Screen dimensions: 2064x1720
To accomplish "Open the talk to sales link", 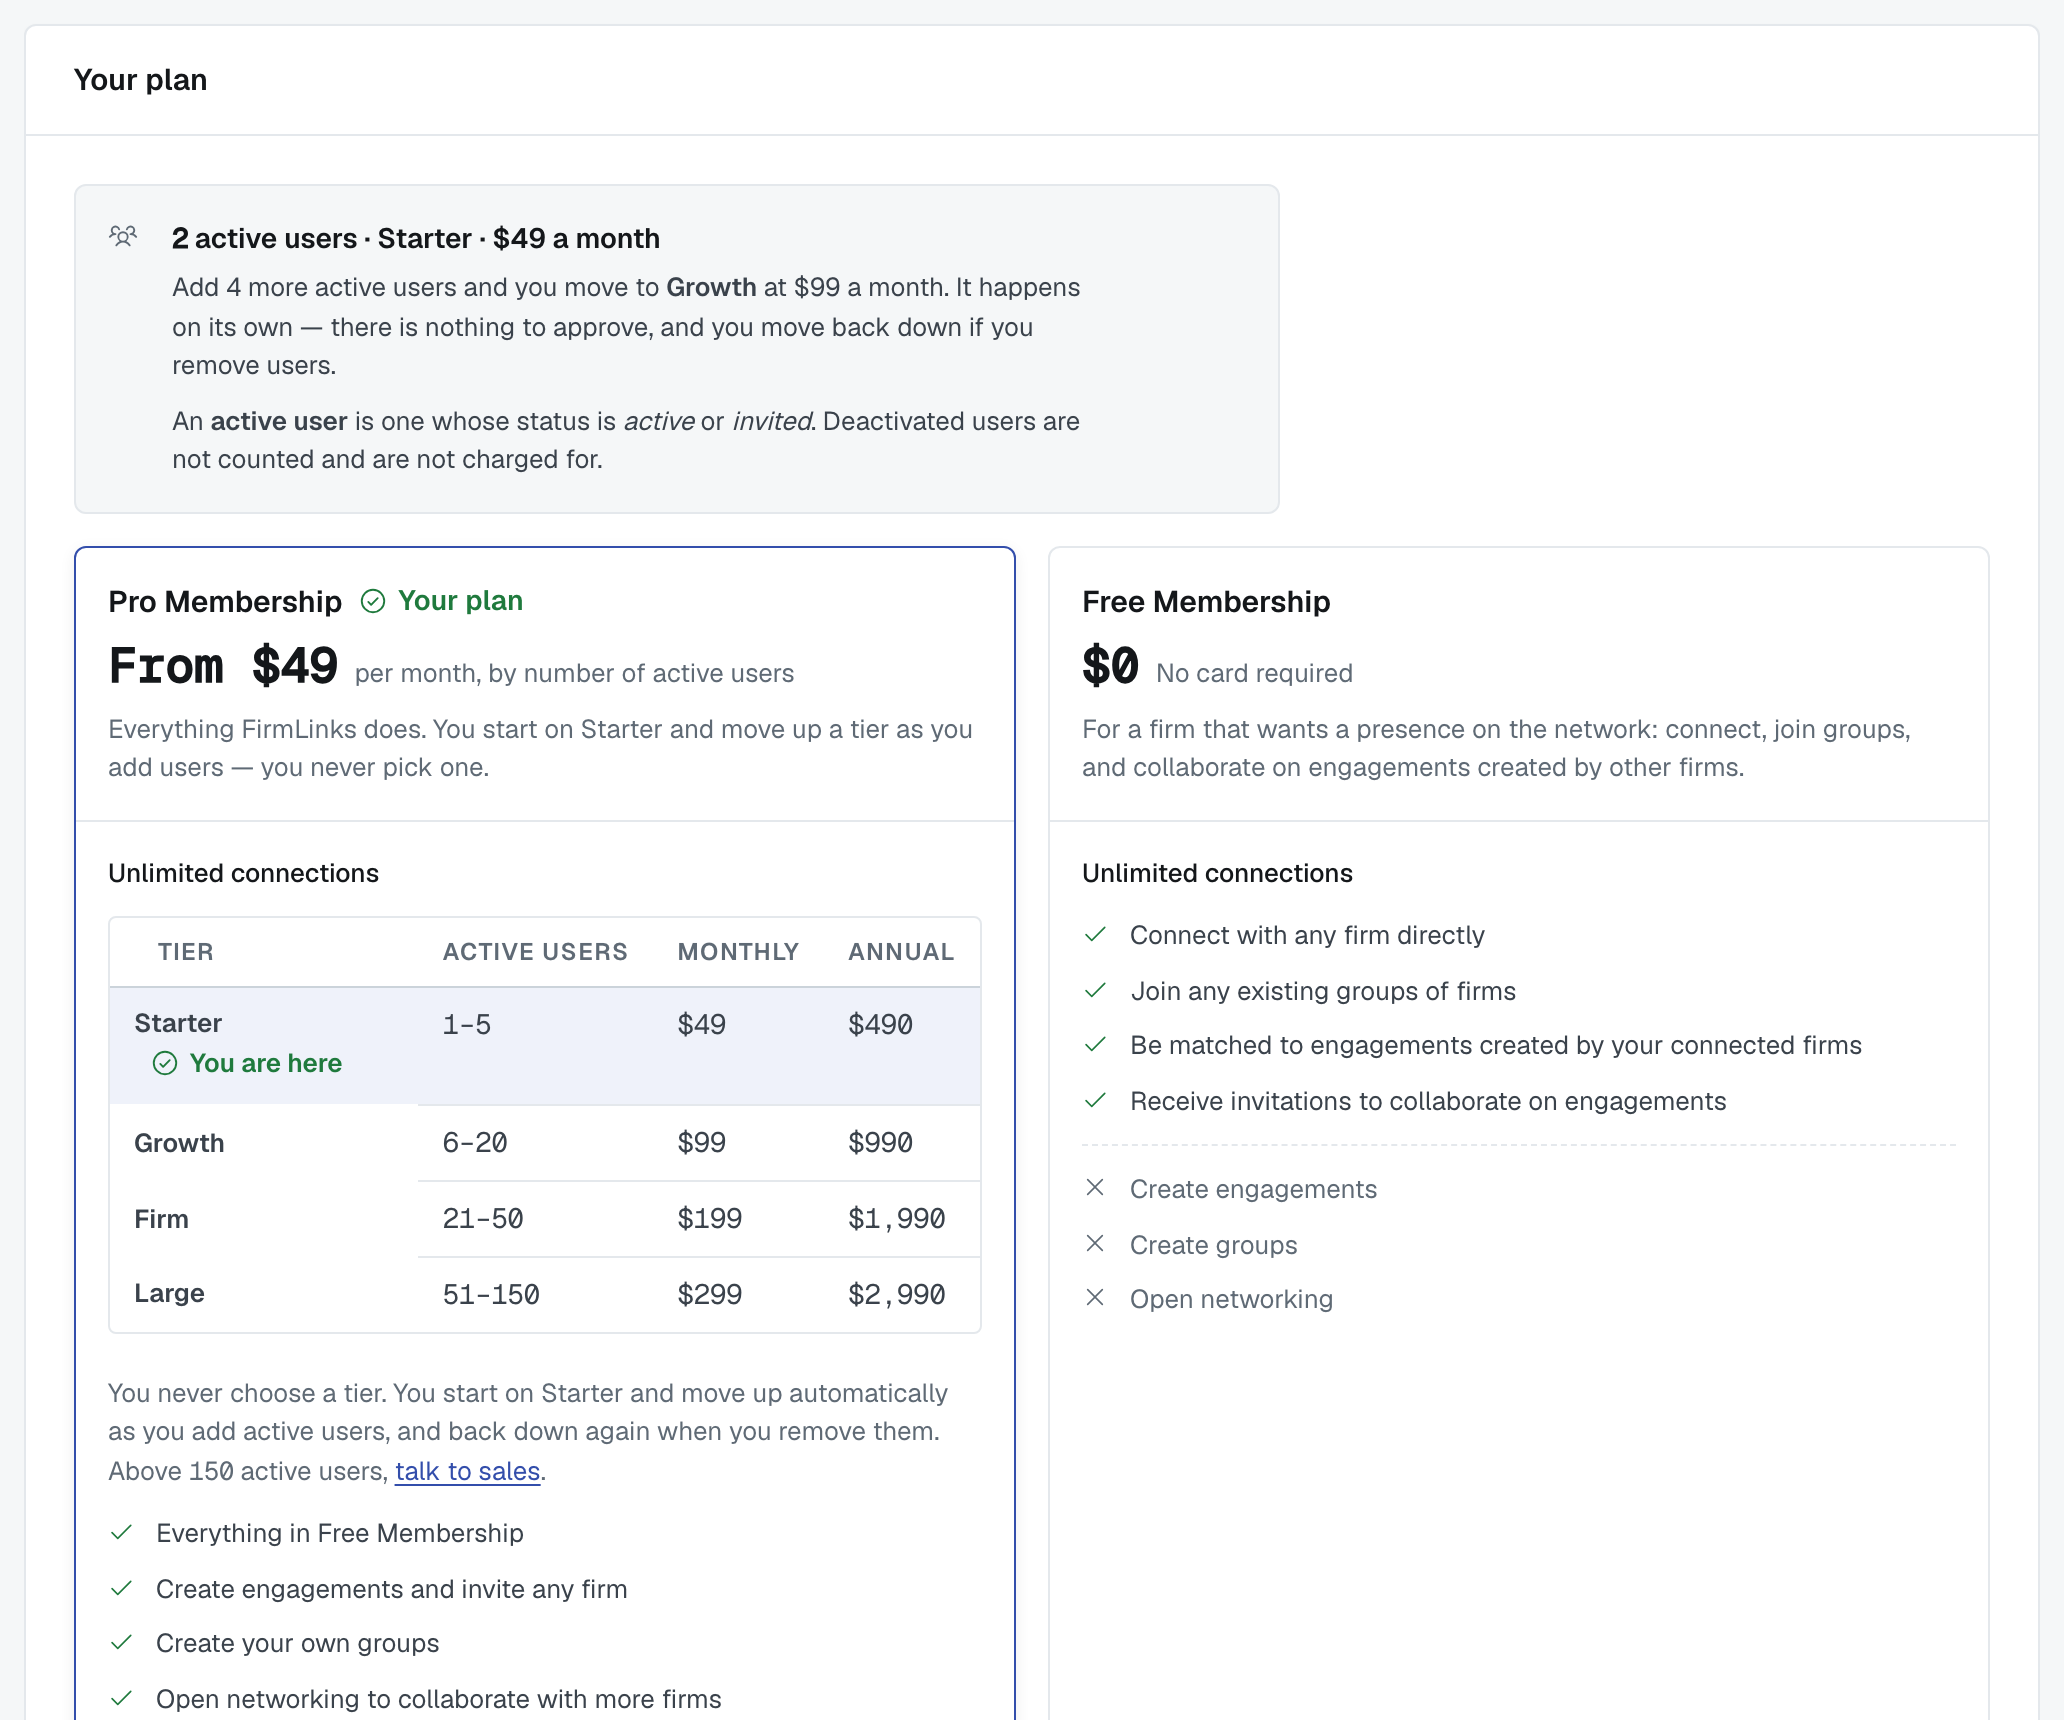I will point(467,1471).
